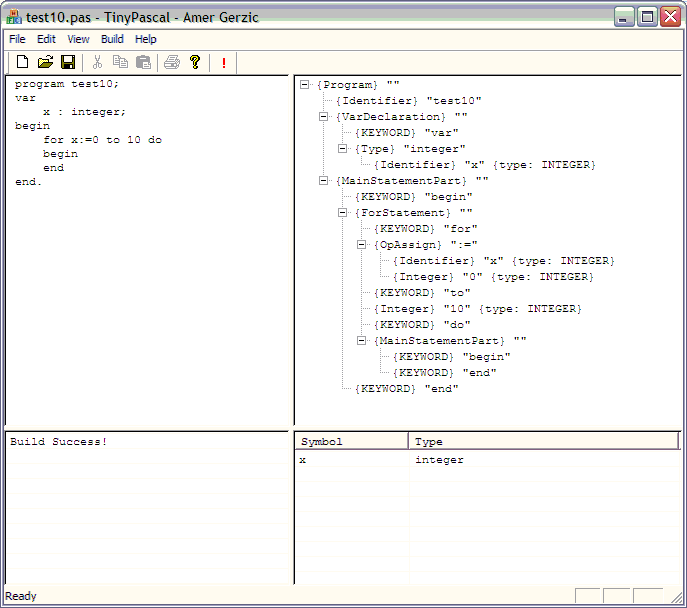Viewport: 687px width, 608px height.
Task: Collapse the inner {MainStatementPart} under "do"
Action: tap(361, 340)
